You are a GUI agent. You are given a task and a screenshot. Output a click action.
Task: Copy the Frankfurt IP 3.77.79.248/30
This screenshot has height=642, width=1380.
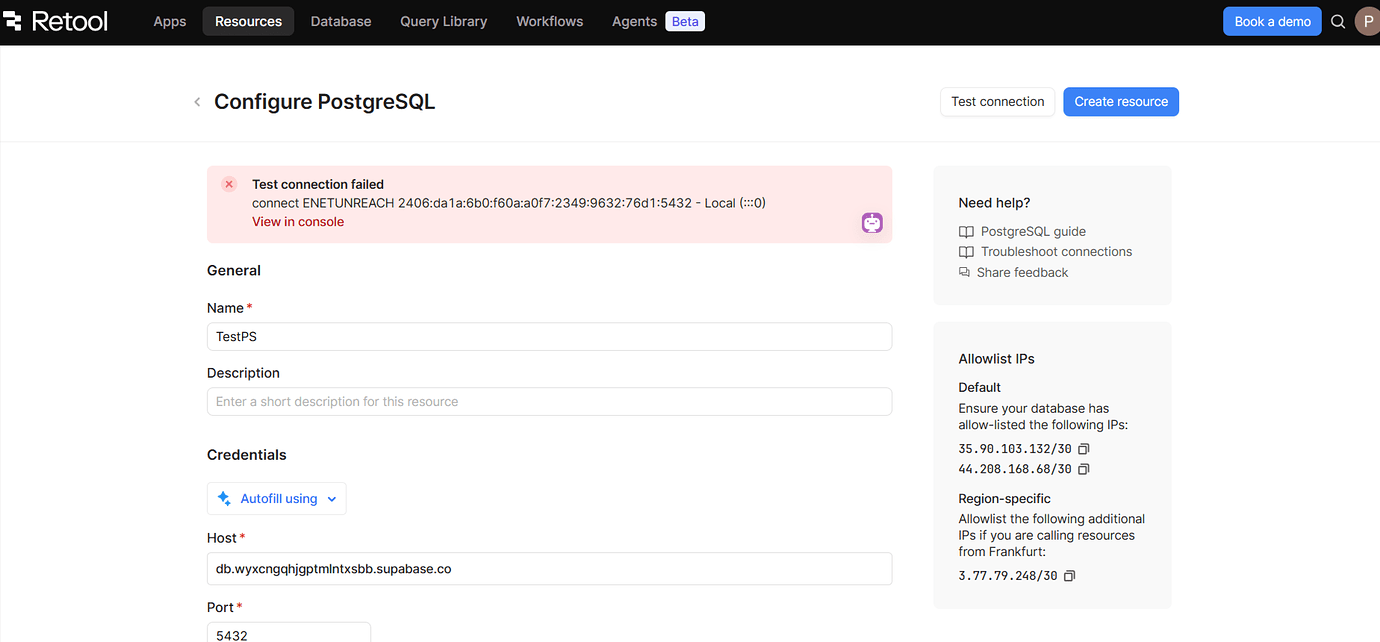pyautogui.click(x=1069, y=575)
